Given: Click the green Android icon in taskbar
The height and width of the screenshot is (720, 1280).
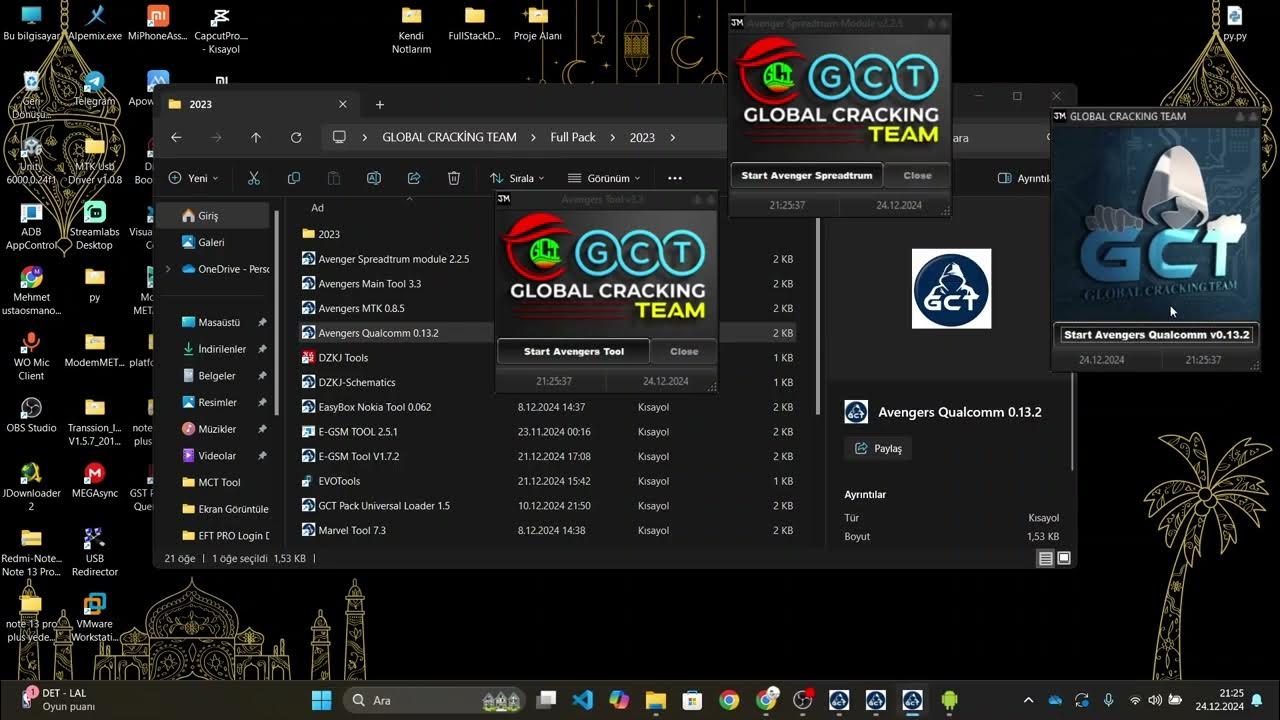Looking at the screenshot, I should click(949, 700).
